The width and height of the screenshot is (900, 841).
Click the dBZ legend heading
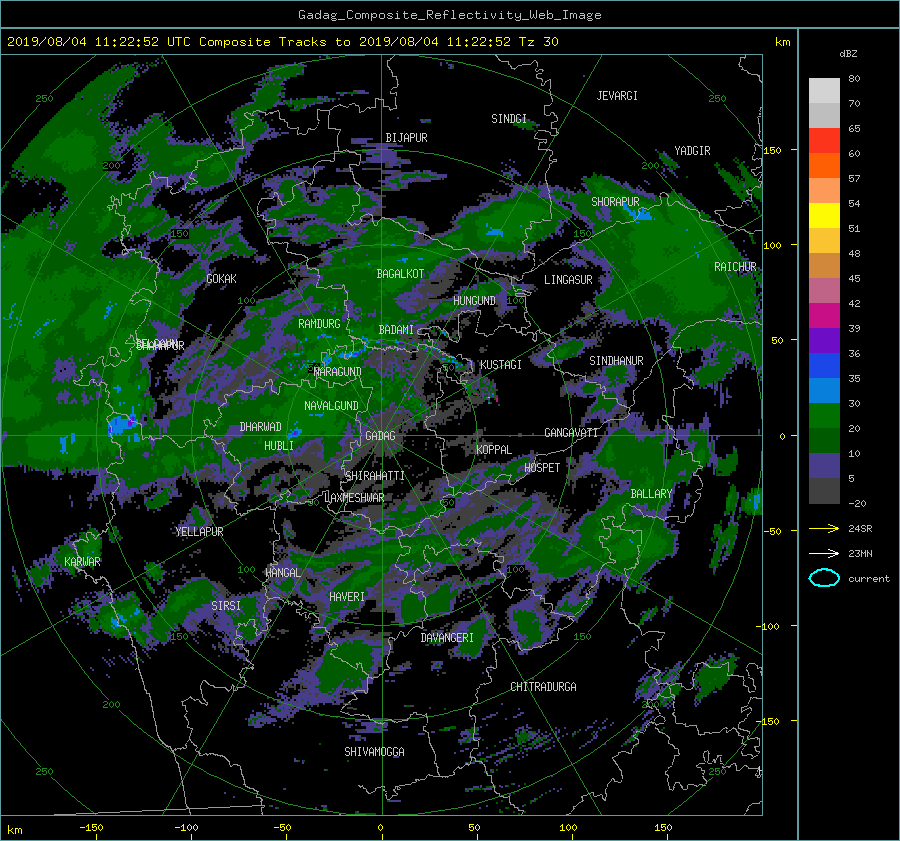click(848, 54)
